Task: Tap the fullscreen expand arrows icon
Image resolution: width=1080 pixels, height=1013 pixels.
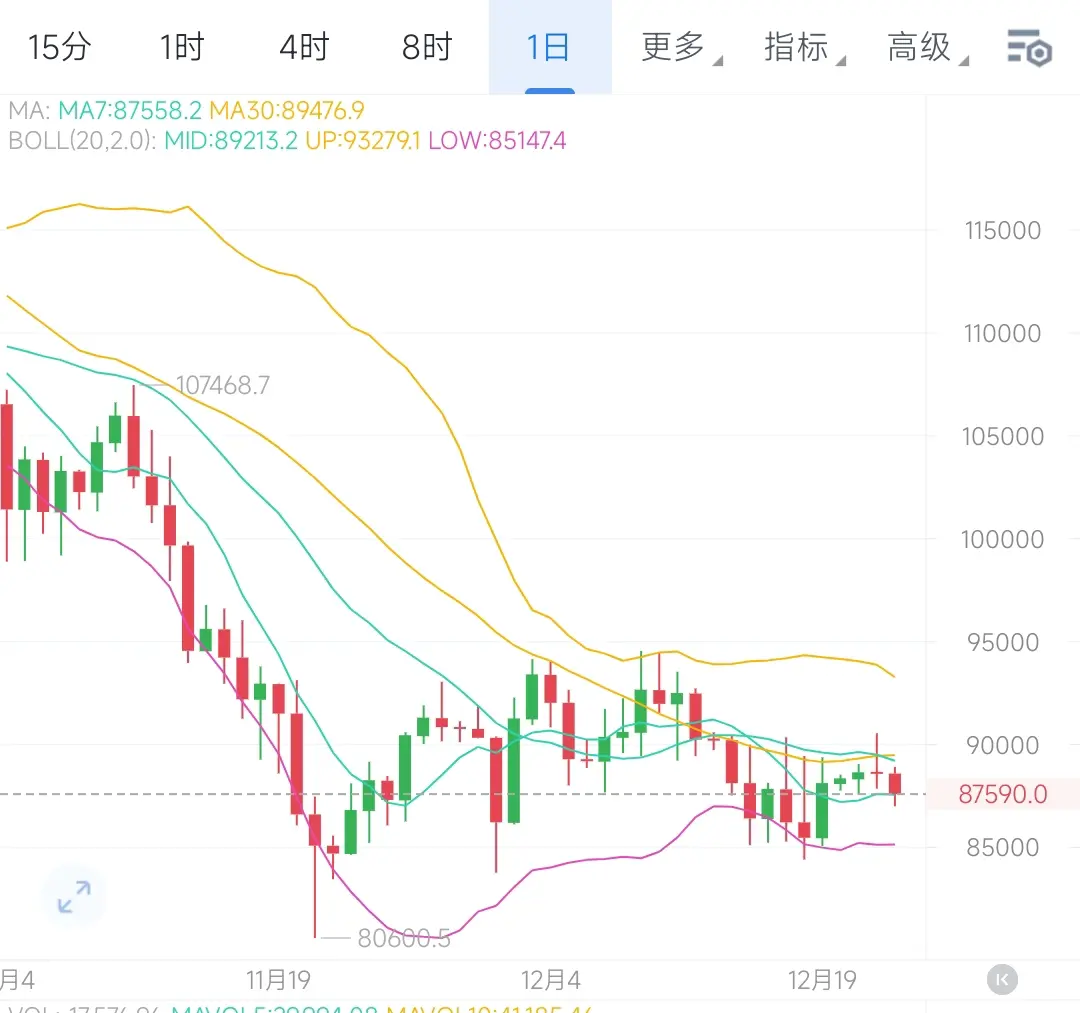Action: (74, 897)
